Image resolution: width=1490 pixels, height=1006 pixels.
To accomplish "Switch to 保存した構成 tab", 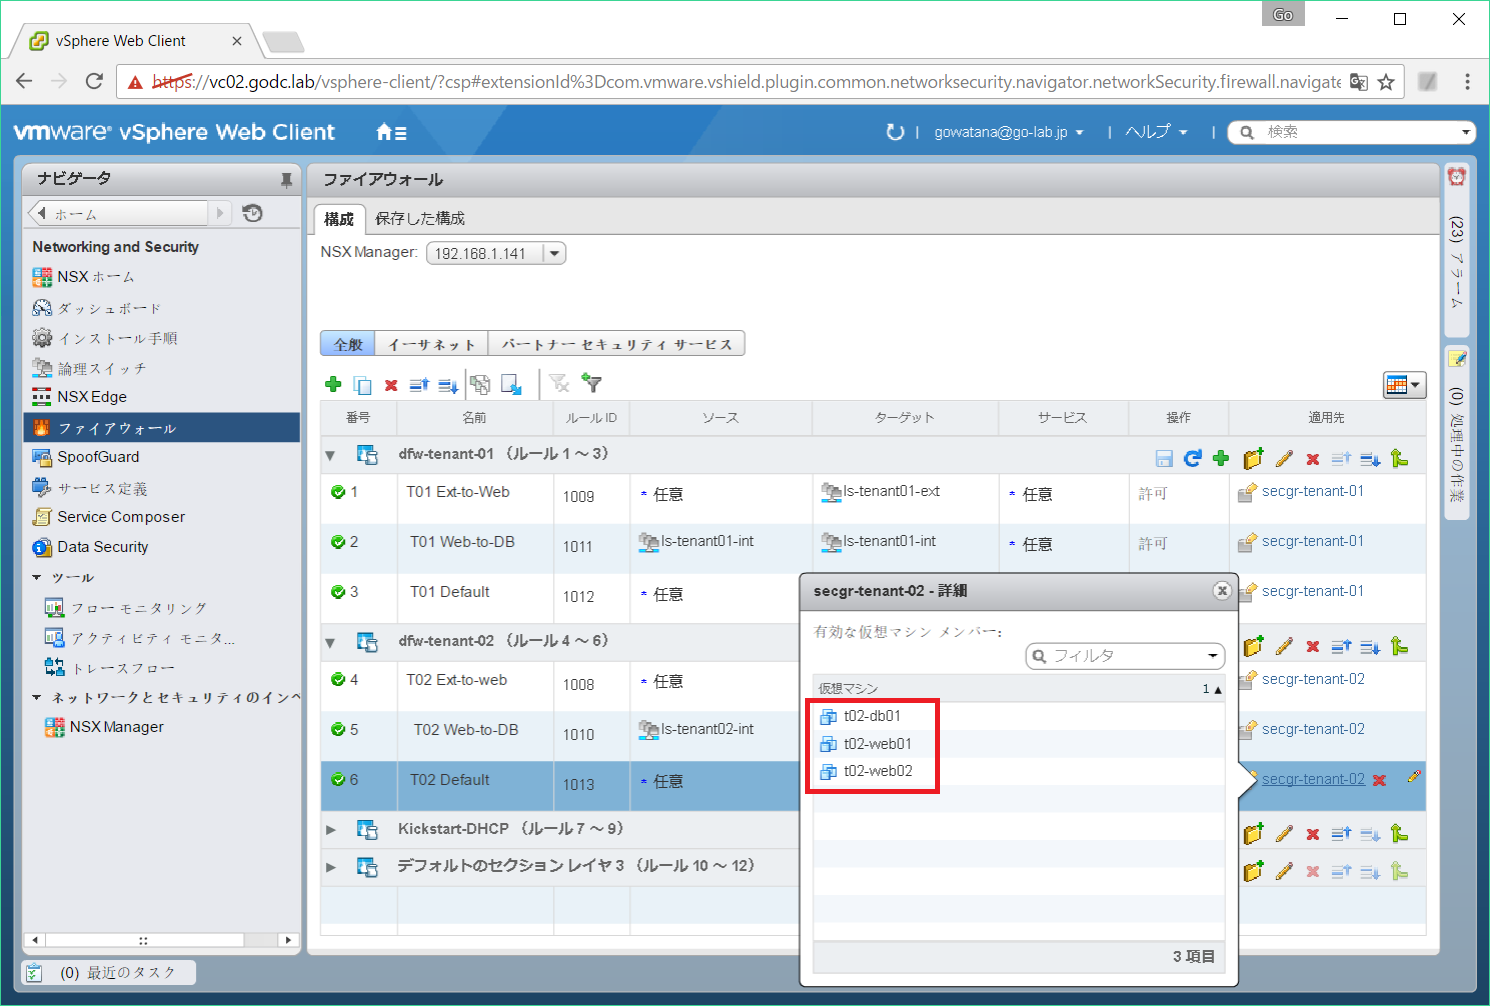I will (420, 218).
